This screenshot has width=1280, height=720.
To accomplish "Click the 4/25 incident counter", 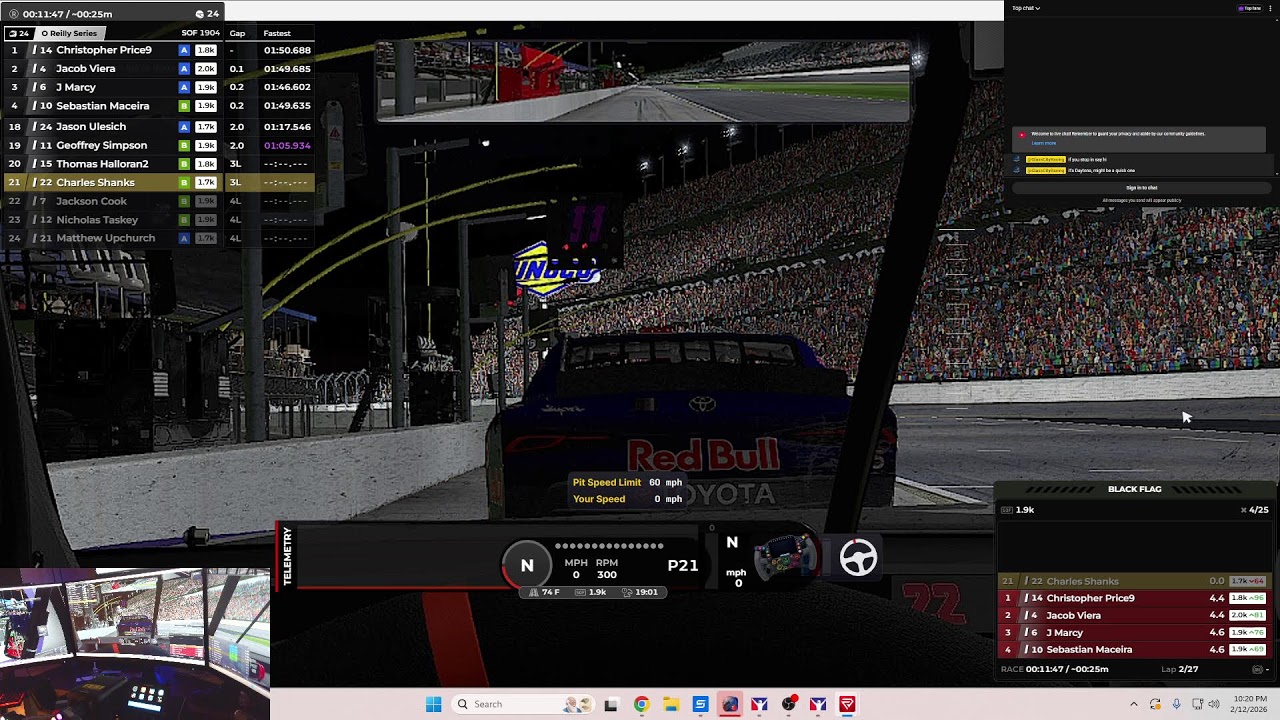I will coord(1254,510).
